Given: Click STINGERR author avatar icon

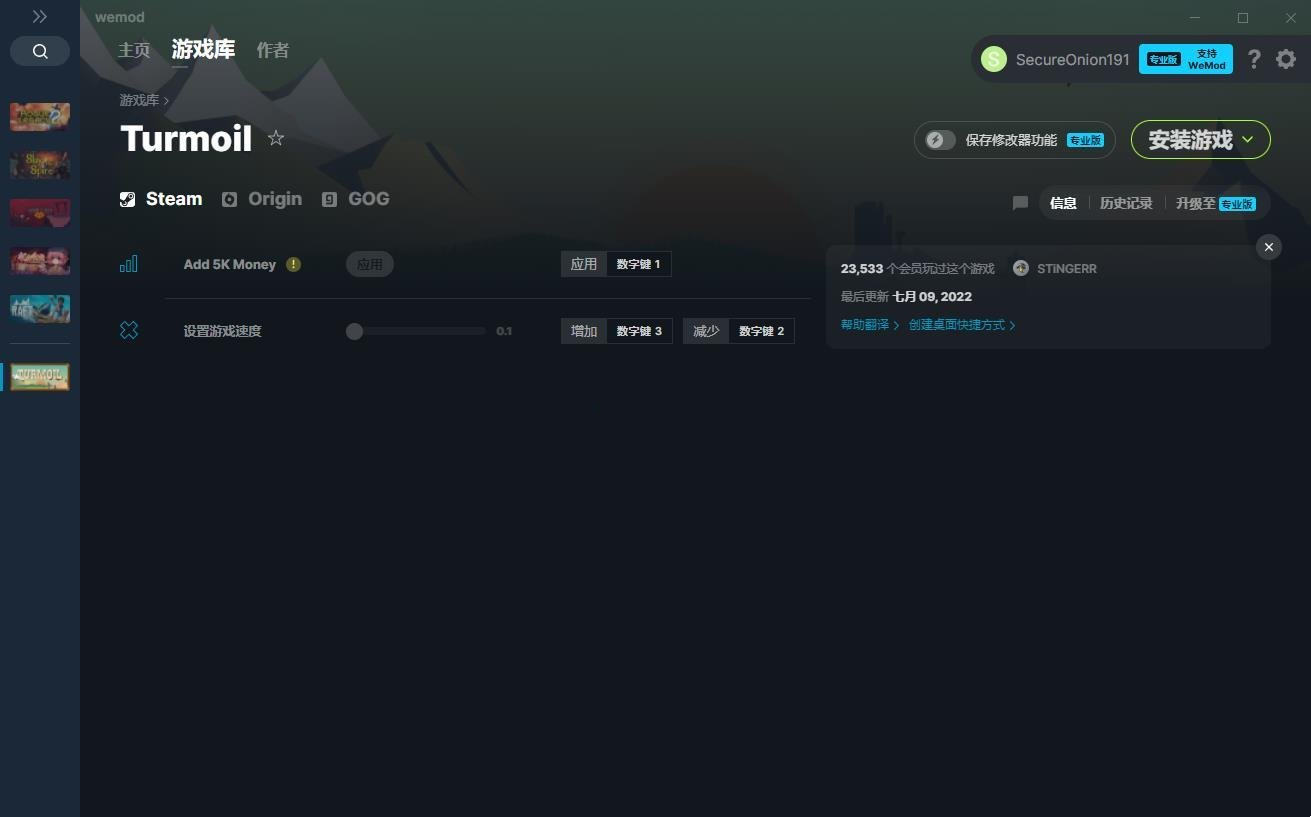Looking at the screenshot, I should (x=1021, y=268).
